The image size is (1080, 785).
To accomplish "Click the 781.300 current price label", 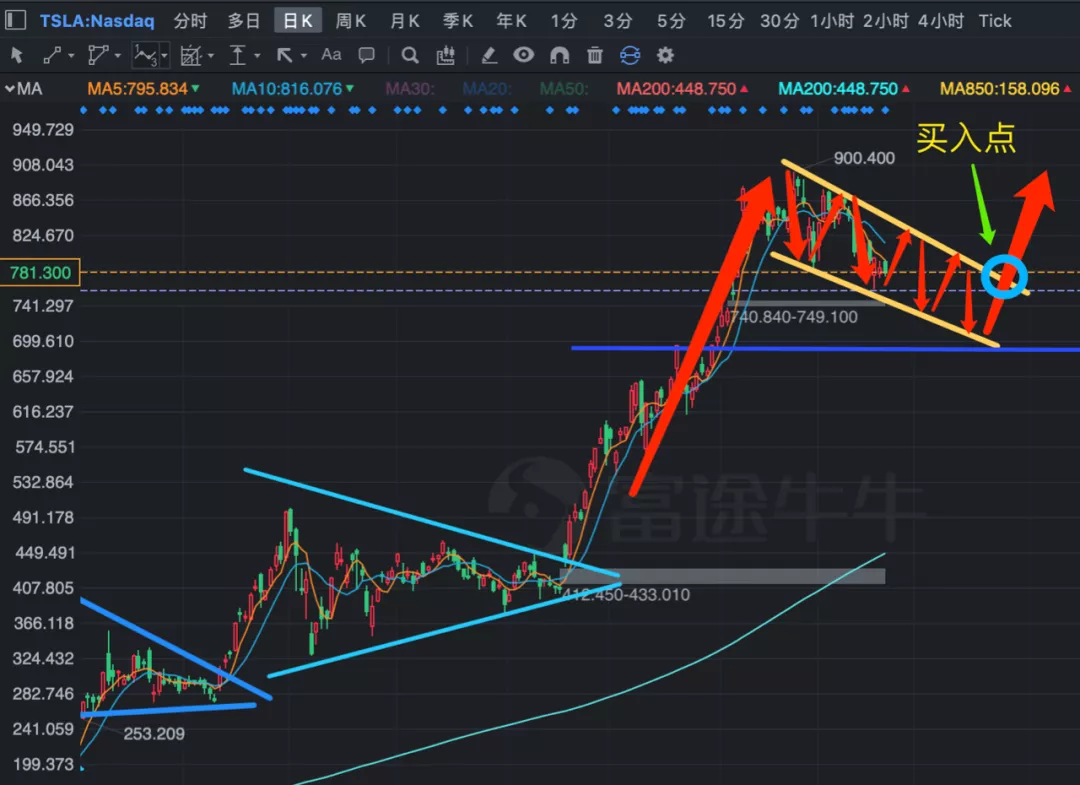I will click(41, 273).
